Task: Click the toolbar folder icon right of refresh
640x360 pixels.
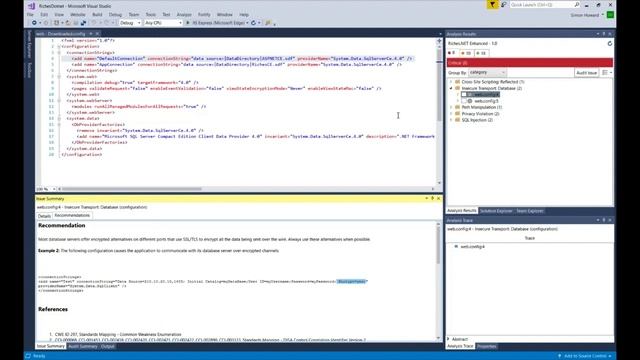Action: pyautogui.click(x=268, y=23)
